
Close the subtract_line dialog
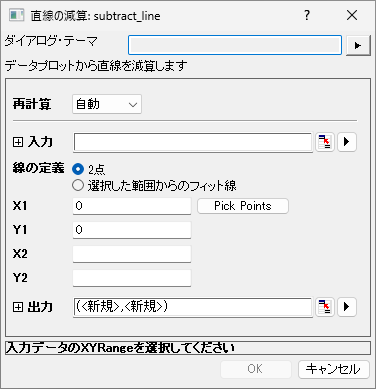click(x=352, y=15)
